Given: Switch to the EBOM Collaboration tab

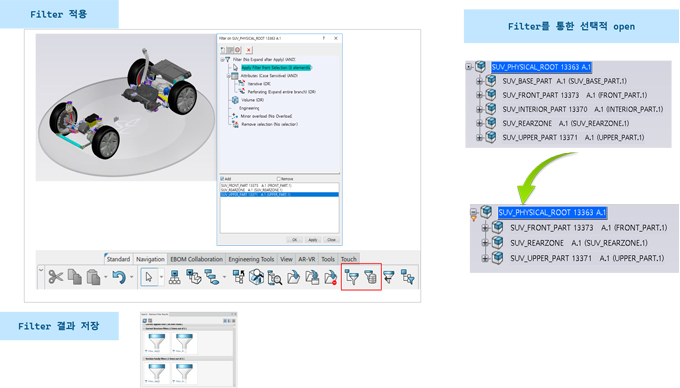Looking at the screenshot, I should (x=196, y=259).
